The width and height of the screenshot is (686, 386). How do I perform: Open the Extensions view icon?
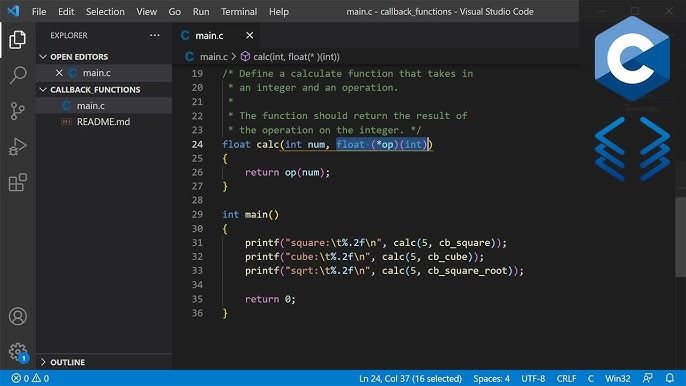(x=18, y=182)
